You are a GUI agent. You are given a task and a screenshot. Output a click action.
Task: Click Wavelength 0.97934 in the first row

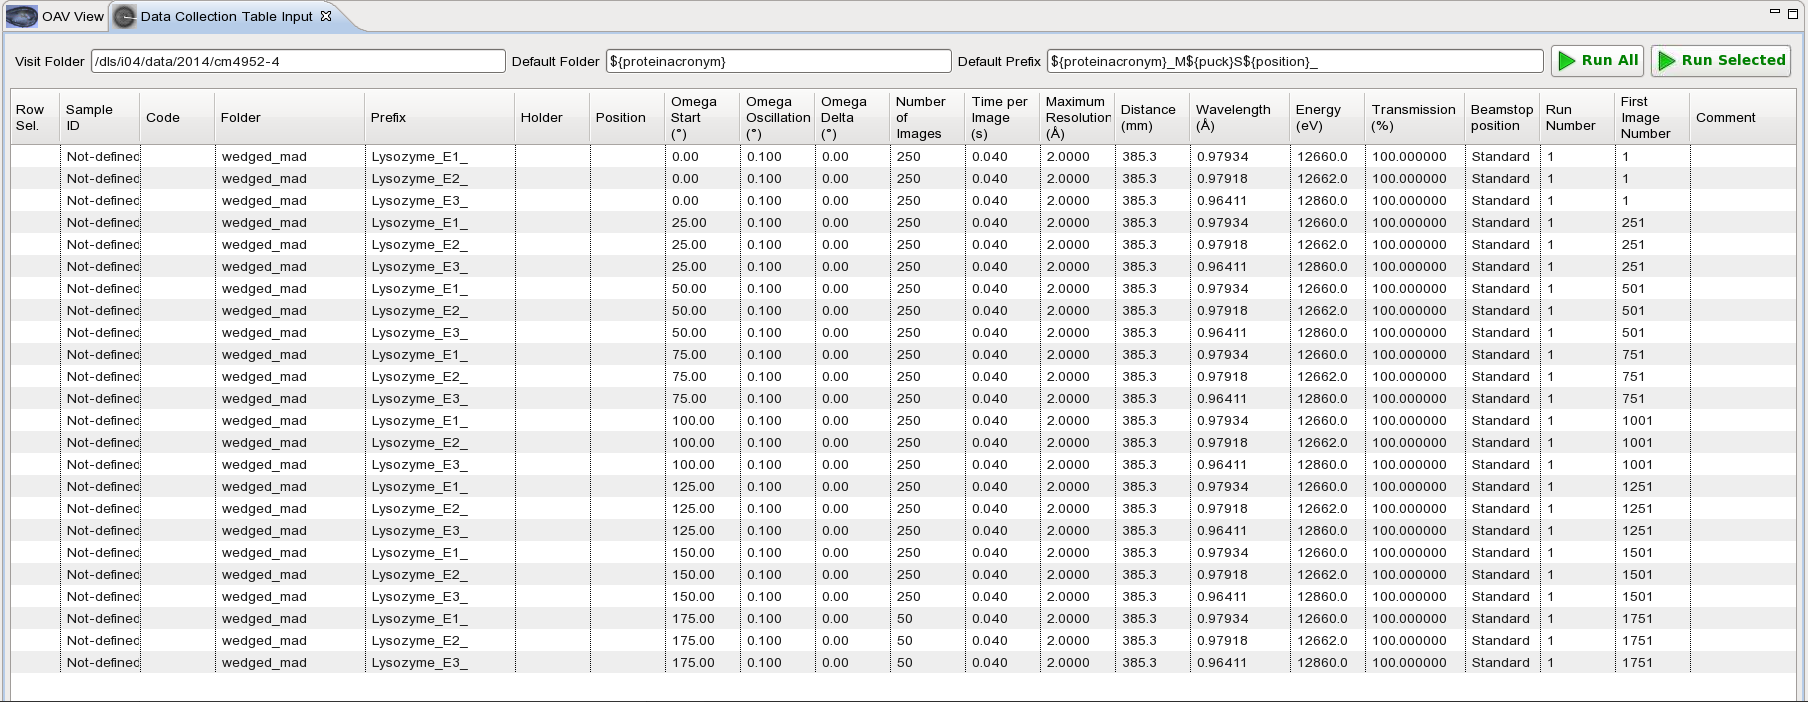(1222, 157)
